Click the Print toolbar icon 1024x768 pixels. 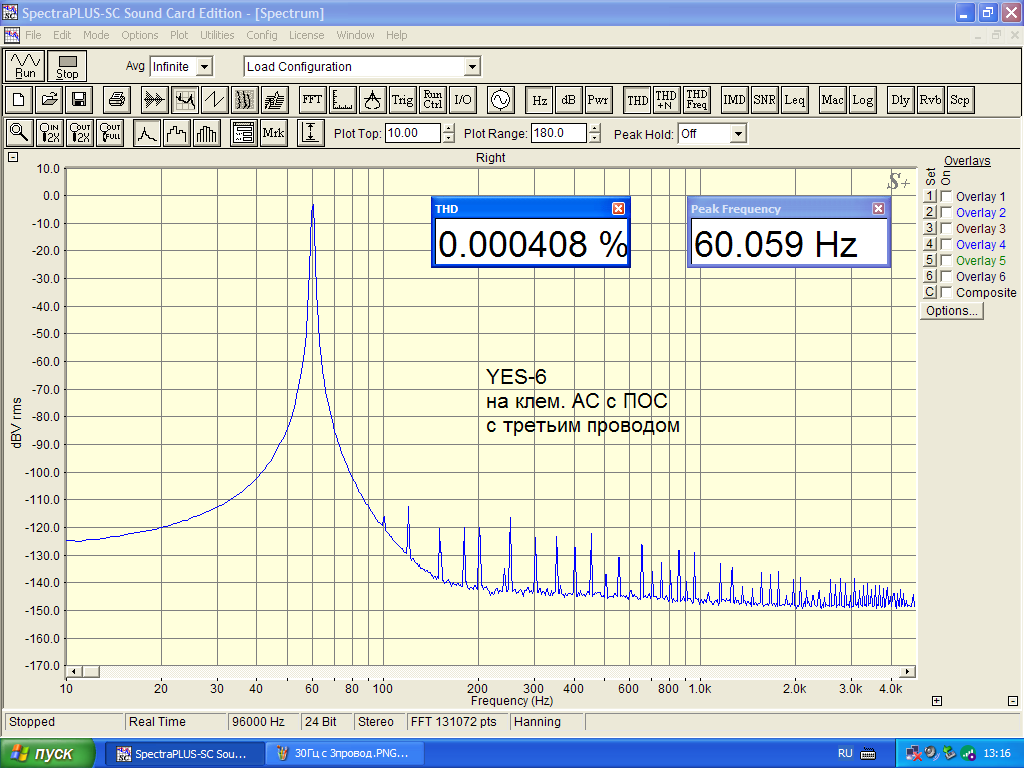pos(117,100)
